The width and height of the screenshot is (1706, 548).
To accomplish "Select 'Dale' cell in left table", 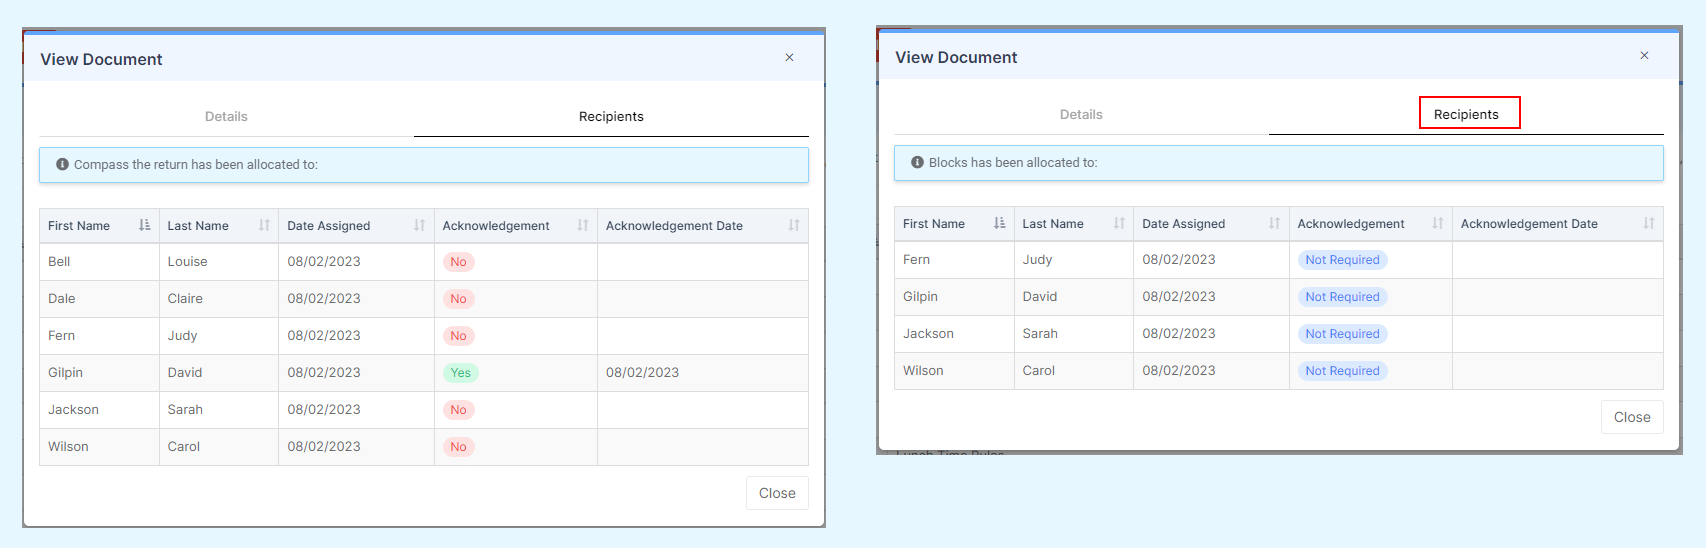I will click(x=99, y=299).
